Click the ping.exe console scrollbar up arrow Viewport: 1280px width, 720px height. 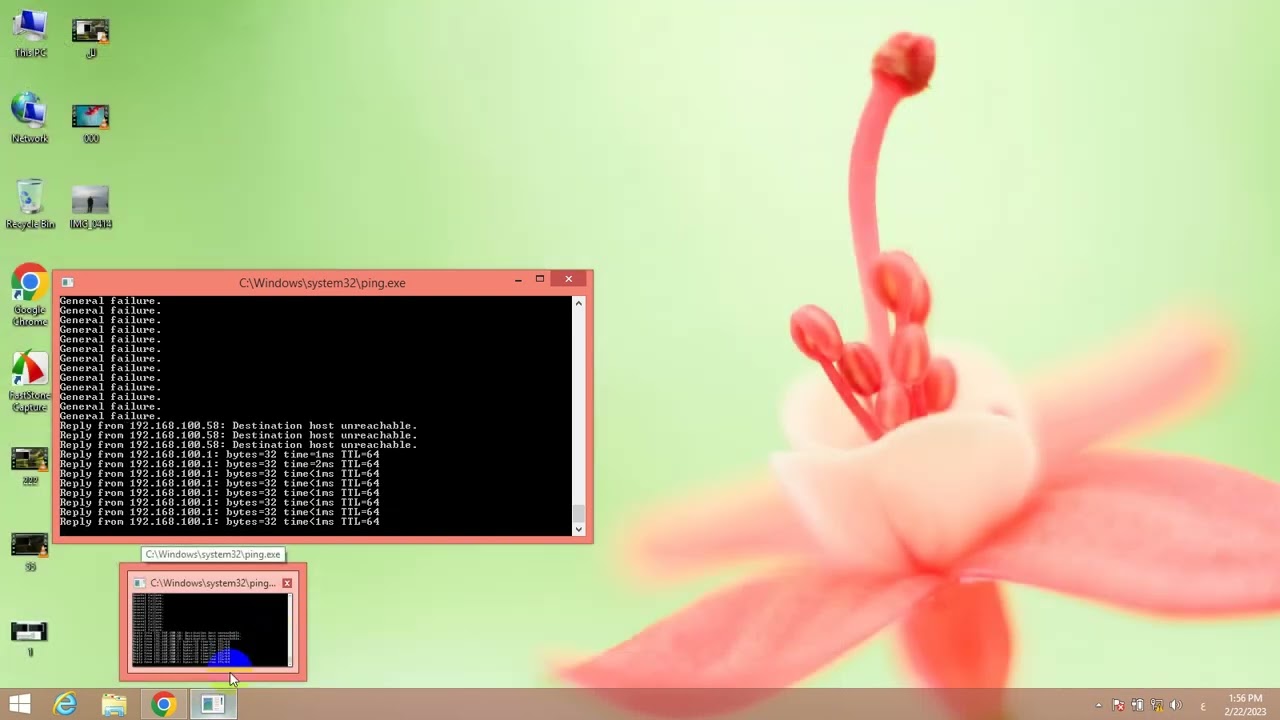tap(578, 302)
